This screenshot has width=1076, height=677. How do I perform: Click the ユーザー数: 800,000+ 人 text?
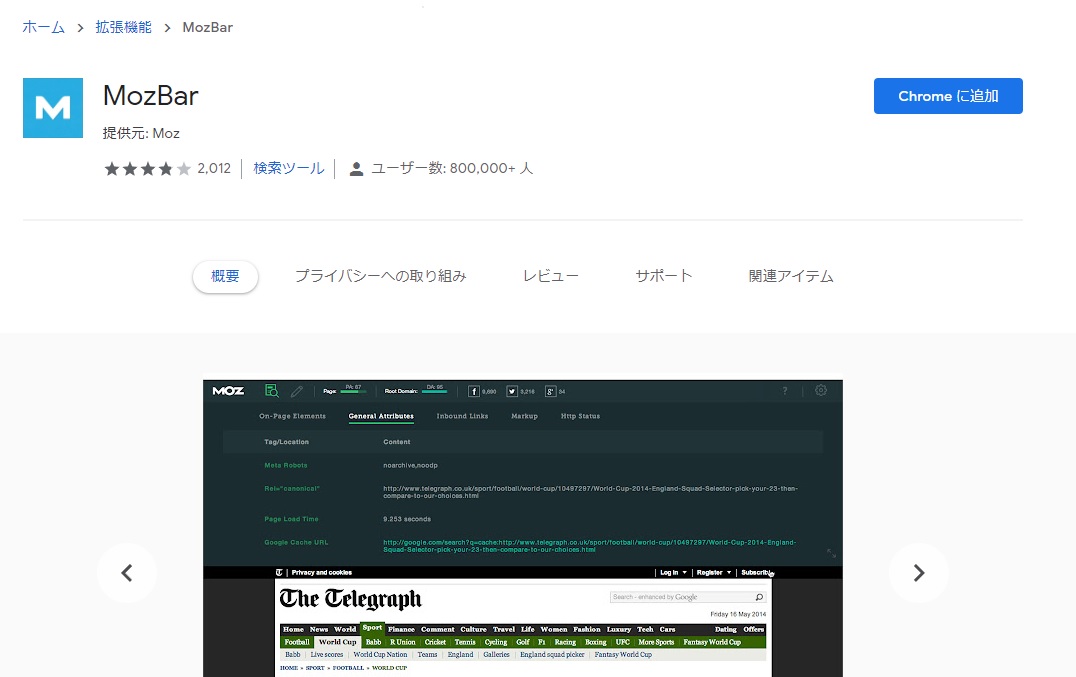(452, 169)
